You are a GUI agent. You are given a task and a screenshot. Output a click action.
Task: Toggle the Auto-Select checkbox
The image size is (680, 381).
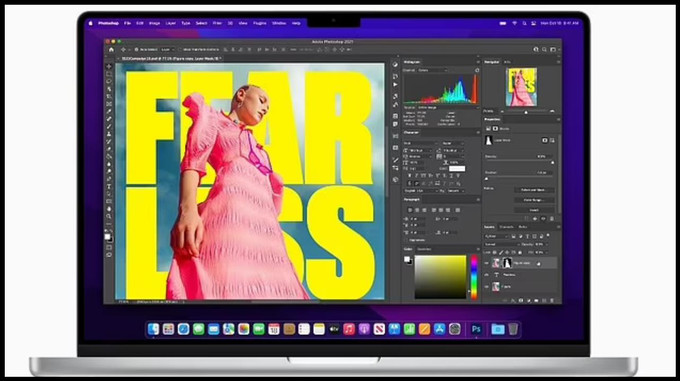click(136, 50)
